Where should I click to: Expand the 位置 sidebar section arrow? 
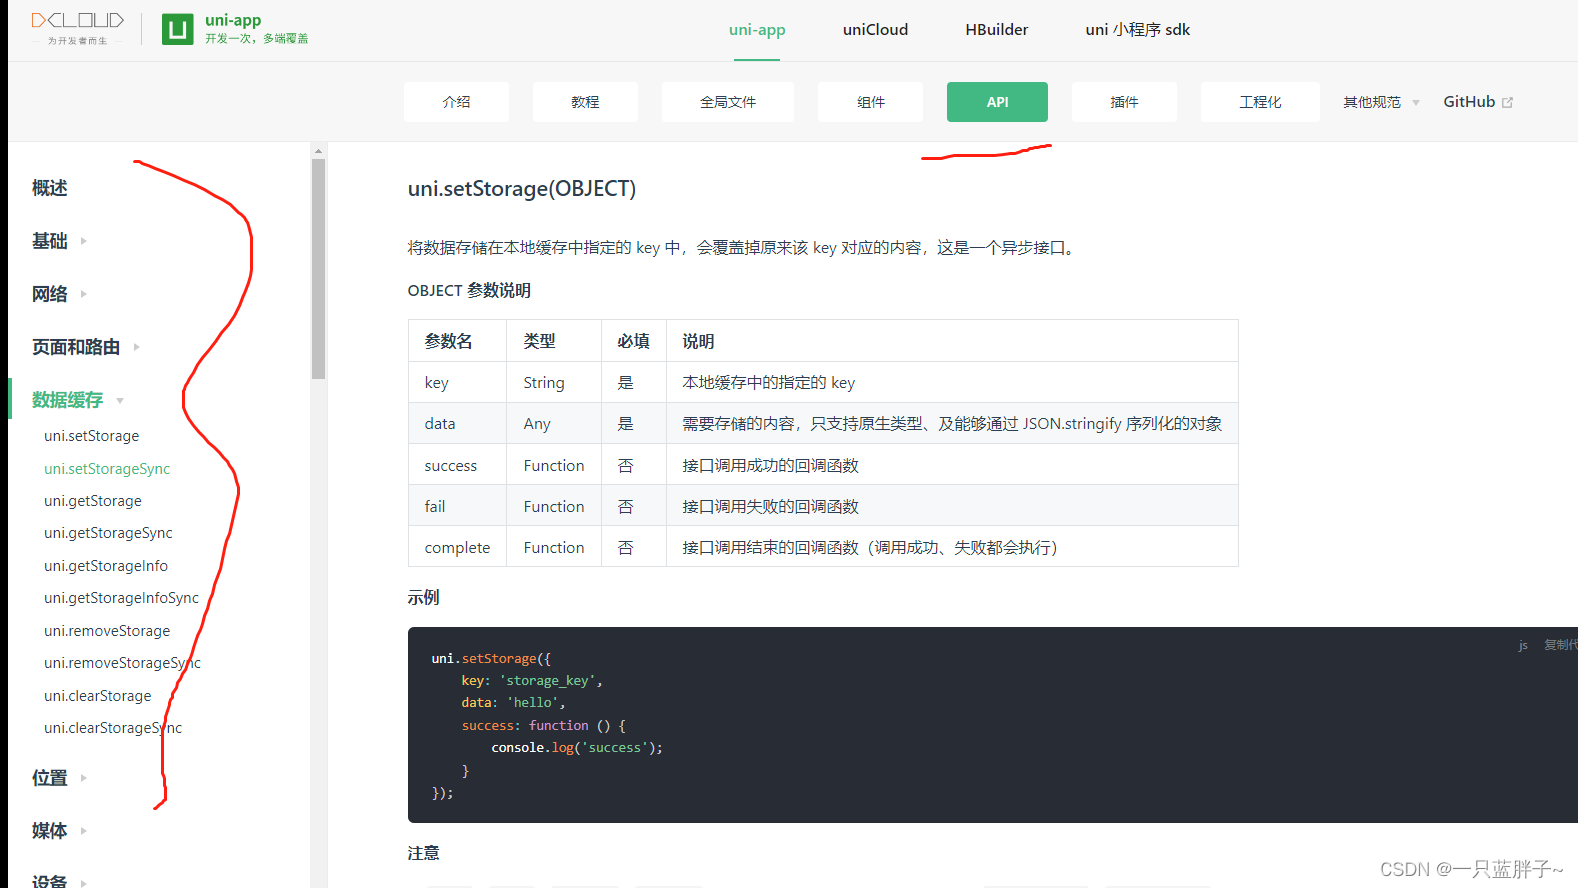84,778
